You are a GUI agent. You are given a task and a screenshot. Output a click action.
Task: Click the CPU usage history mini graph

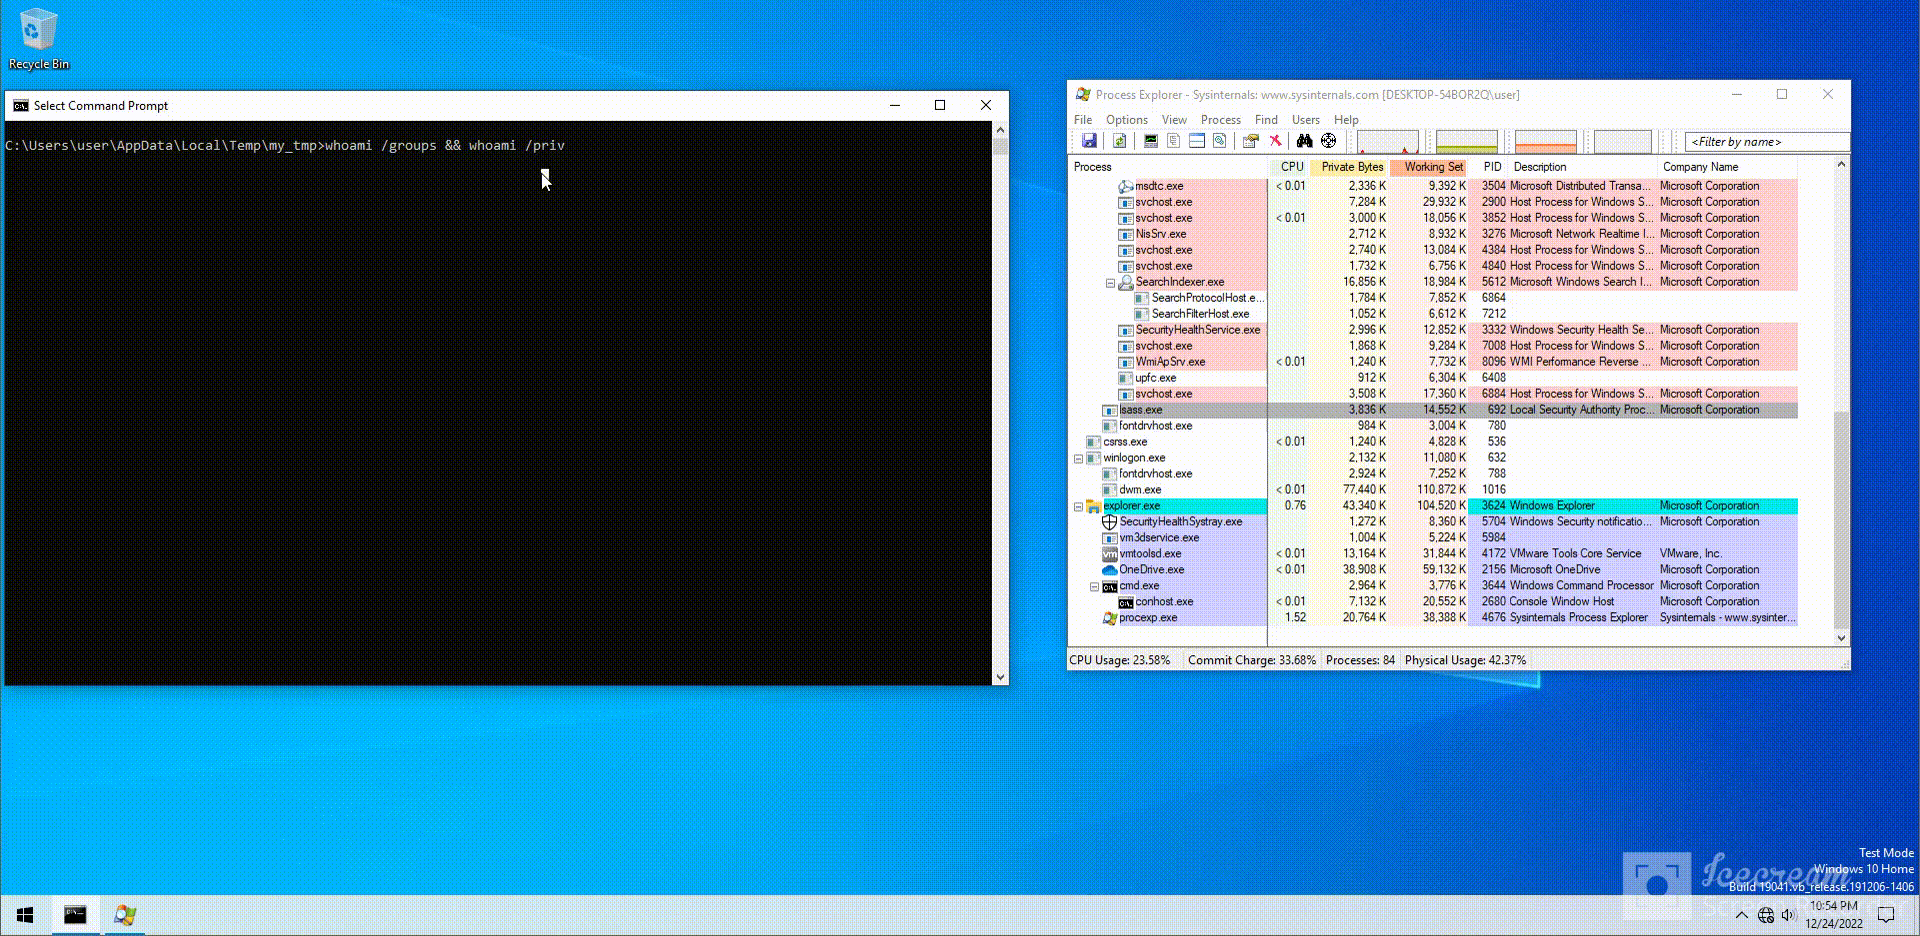coord(1387,142)
